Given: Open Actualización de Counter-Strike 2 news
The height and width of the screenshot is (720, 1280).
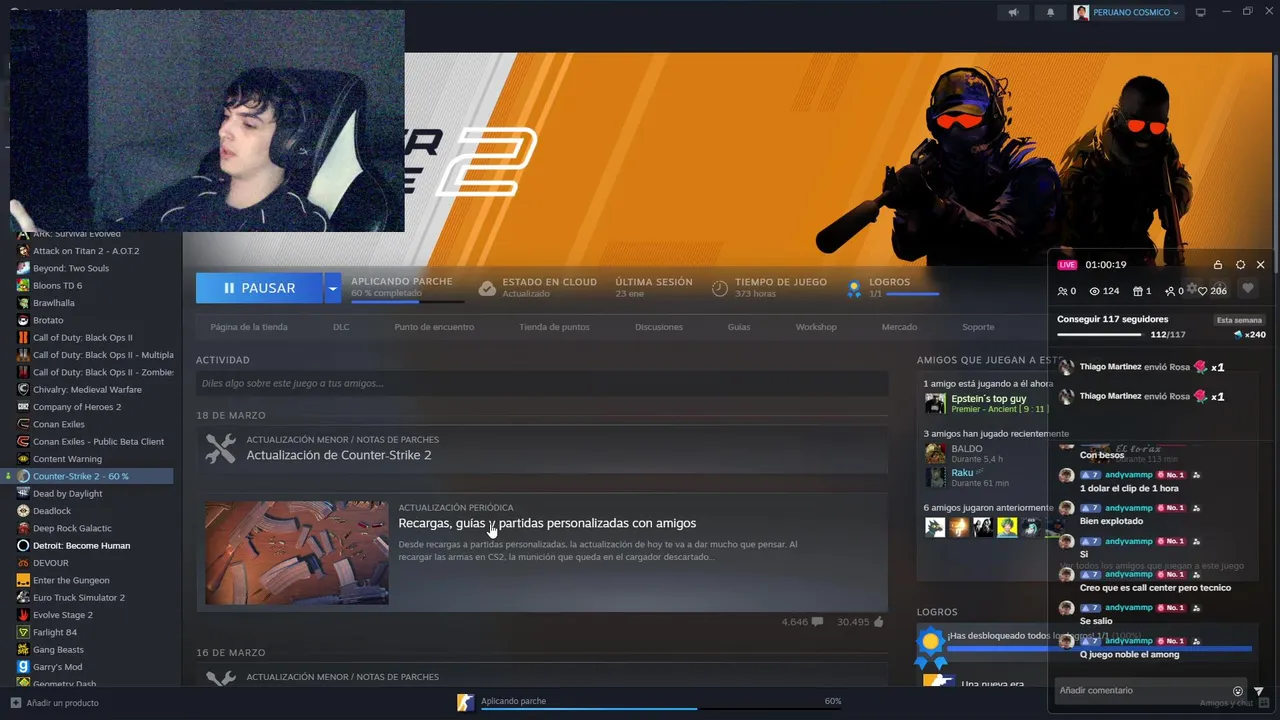Looking at the screenshot, I should click(x=339, y=455).
